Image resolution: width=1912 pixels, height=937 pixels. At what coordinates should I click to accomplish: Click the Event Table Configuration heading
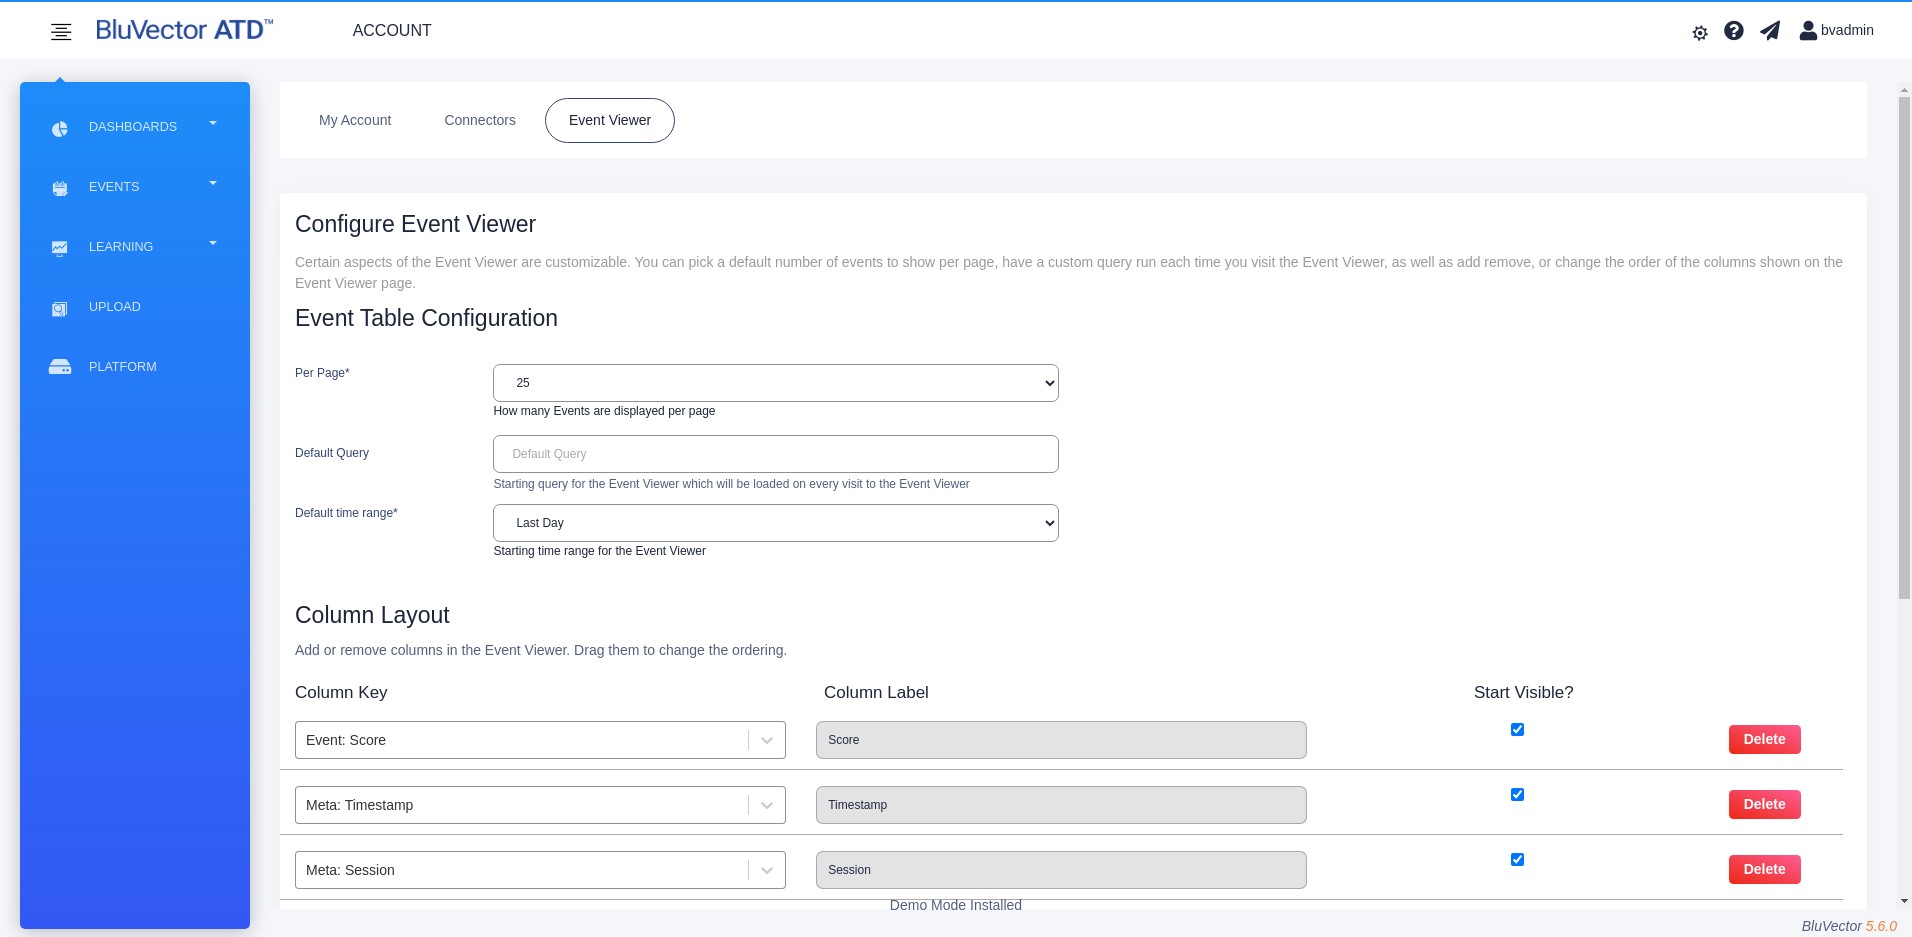click(x=426, y=318)
